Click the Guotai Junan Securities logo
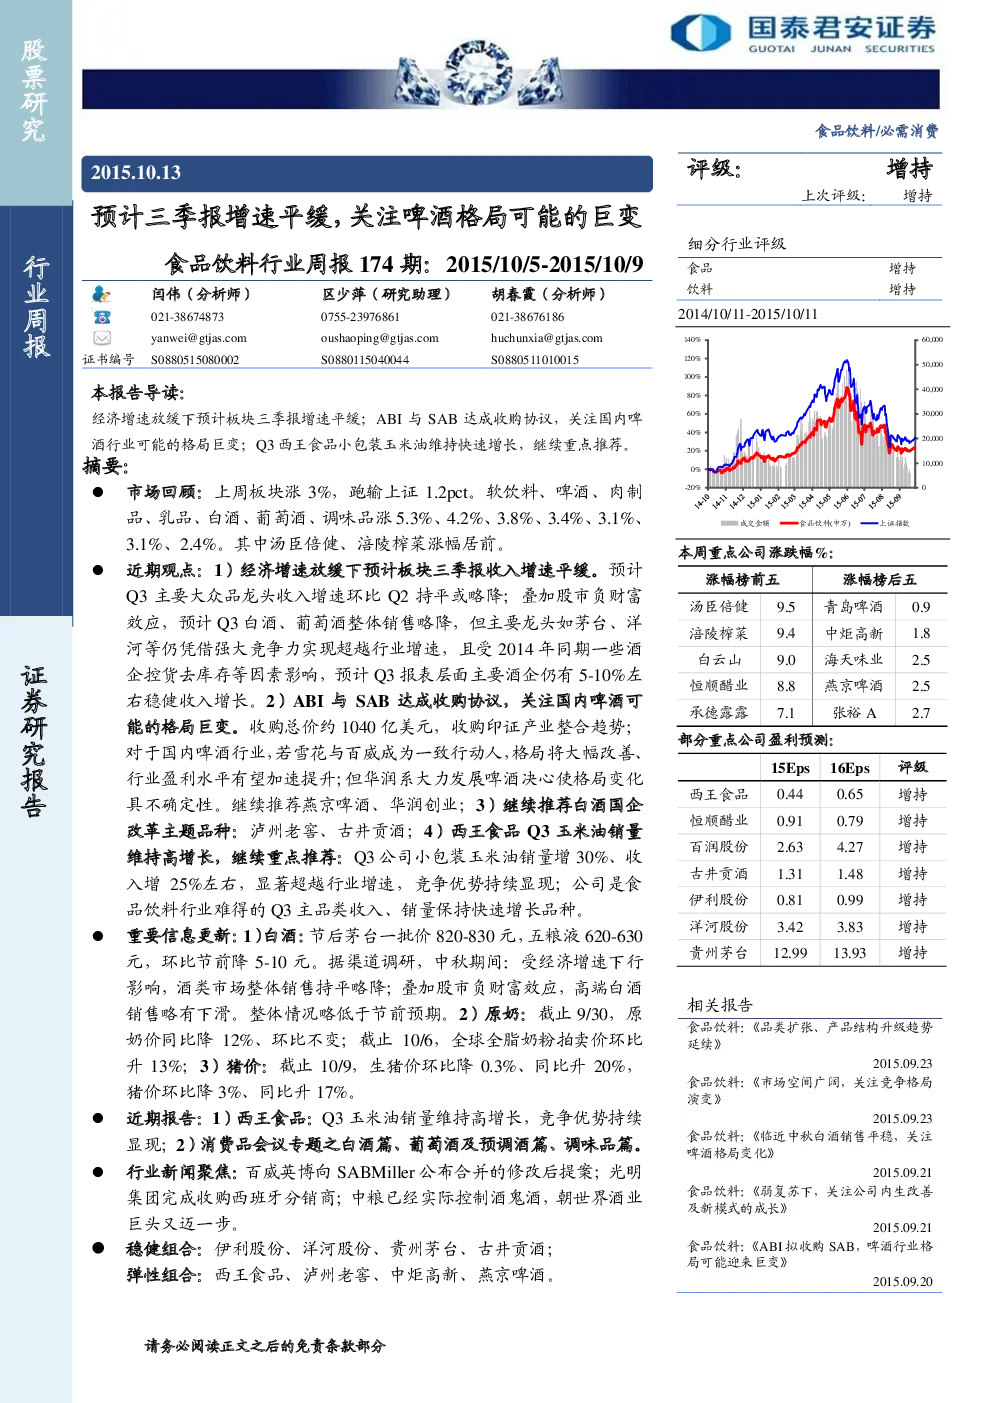 (803, 34)
